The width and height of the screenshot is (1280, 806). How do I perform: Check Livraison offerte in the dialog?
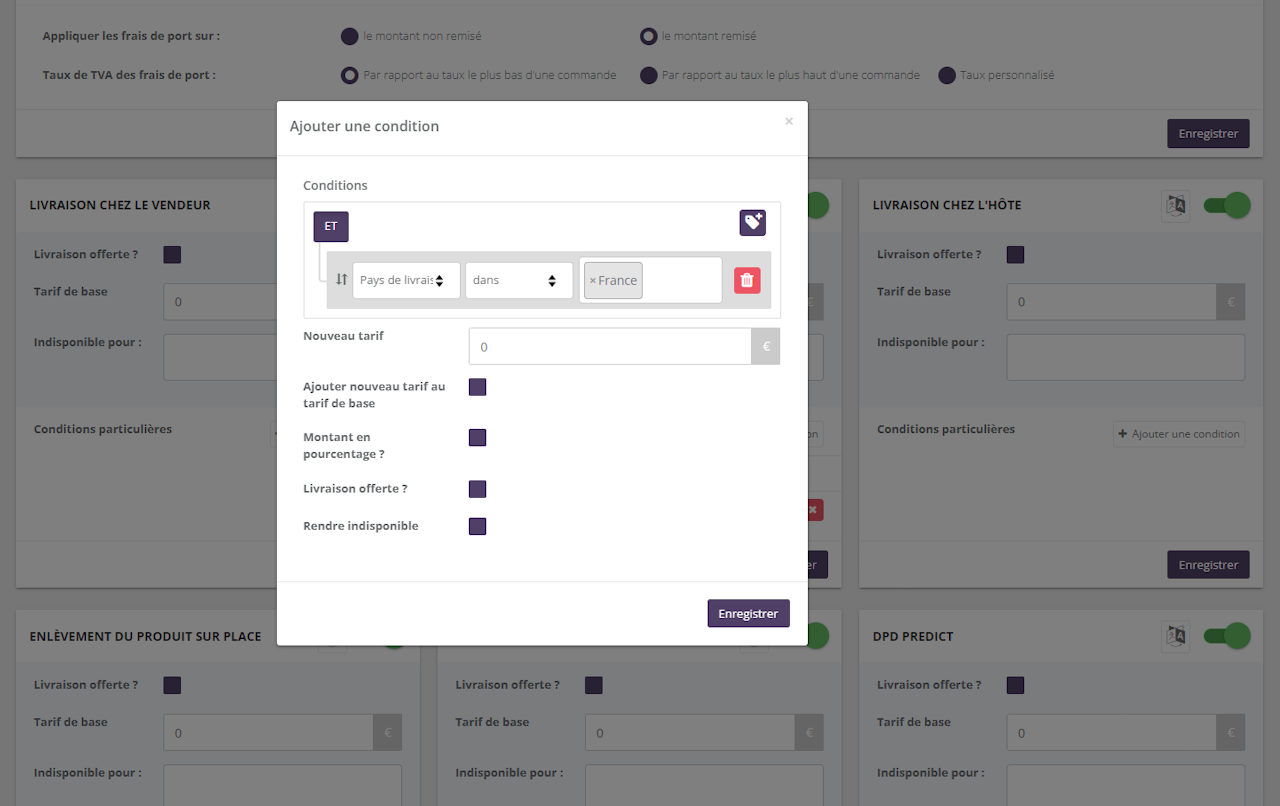[x=477, y=489]
